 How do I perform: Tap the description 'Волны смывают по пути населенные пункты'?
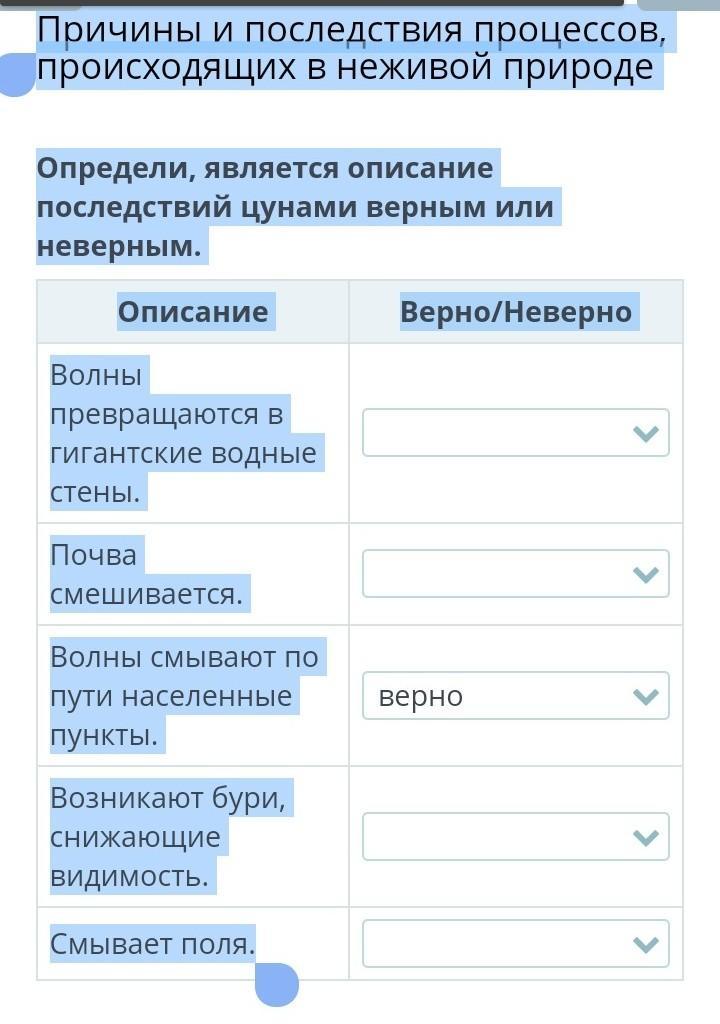184,696
